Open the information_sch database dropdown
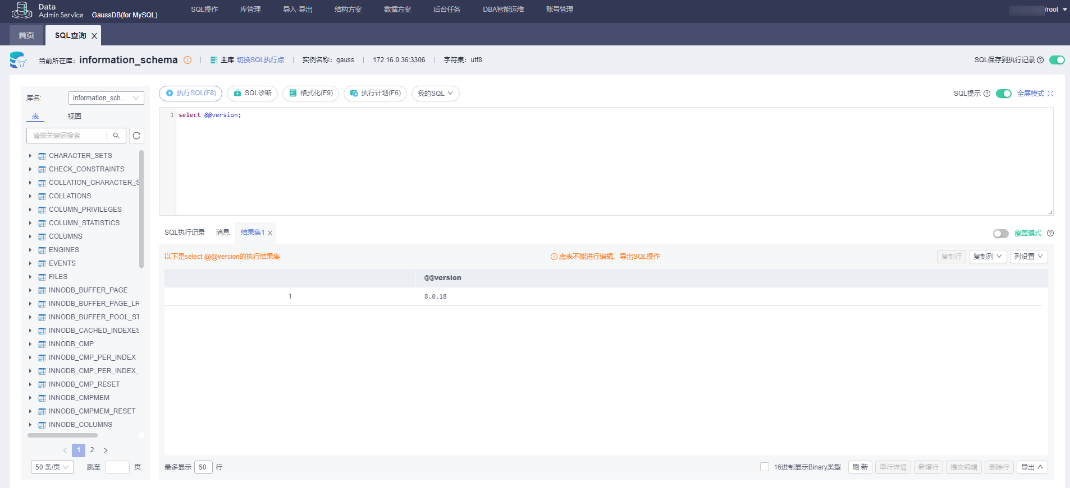The width and height of the screenshot is (1070, 488). click(107, 98)
